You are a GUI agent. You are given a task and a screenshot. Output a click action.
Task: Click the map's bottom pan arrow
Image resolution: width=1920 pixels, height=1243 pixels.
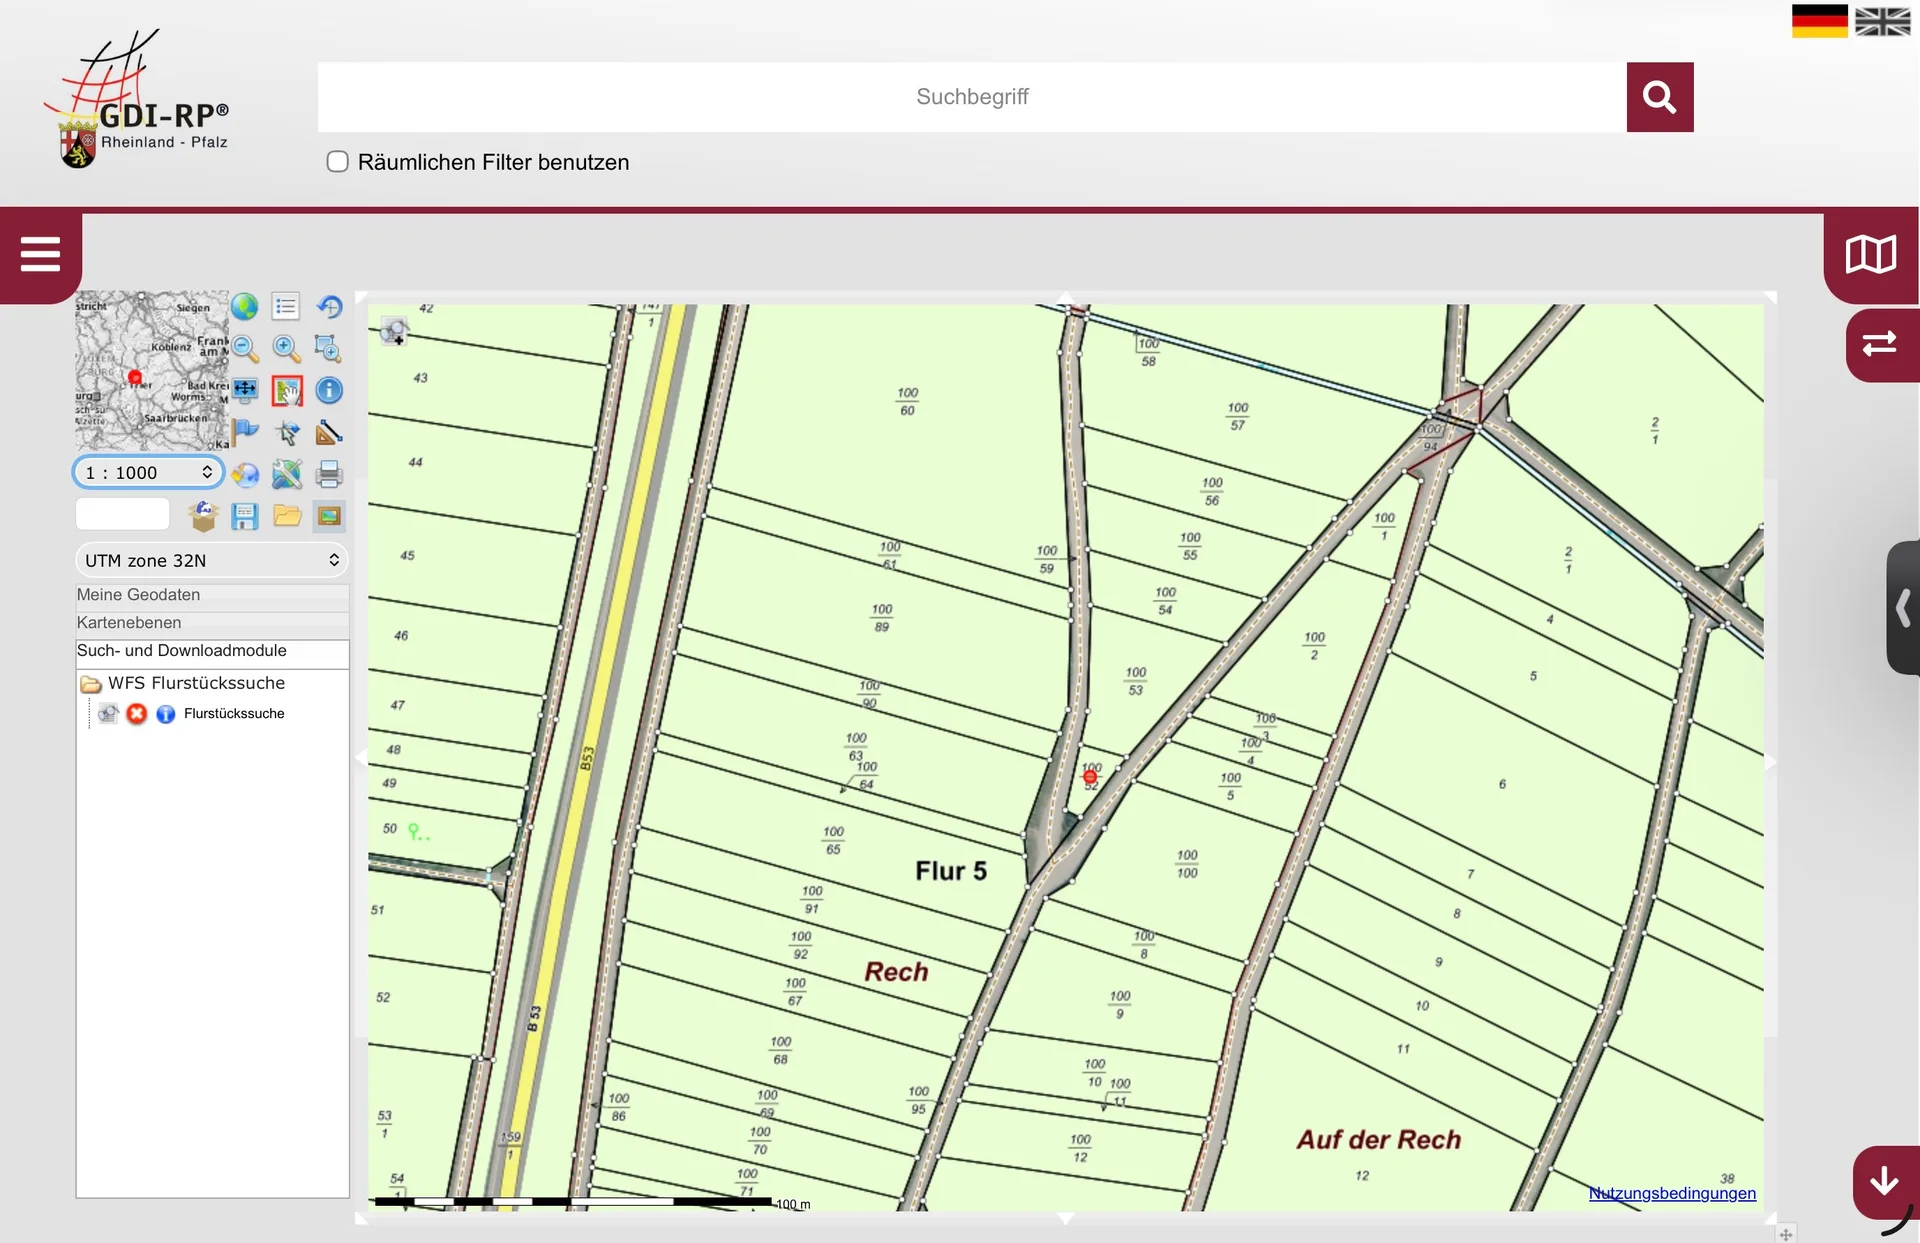(1065, 1218)
